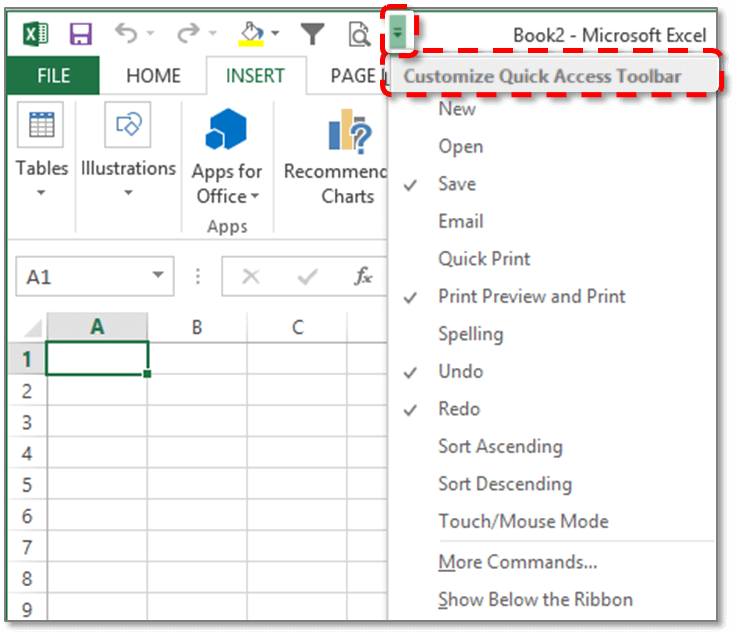Click the Enter checkmark in formula bar
Screen dimensions: 737x635
(x=308, y=276)
